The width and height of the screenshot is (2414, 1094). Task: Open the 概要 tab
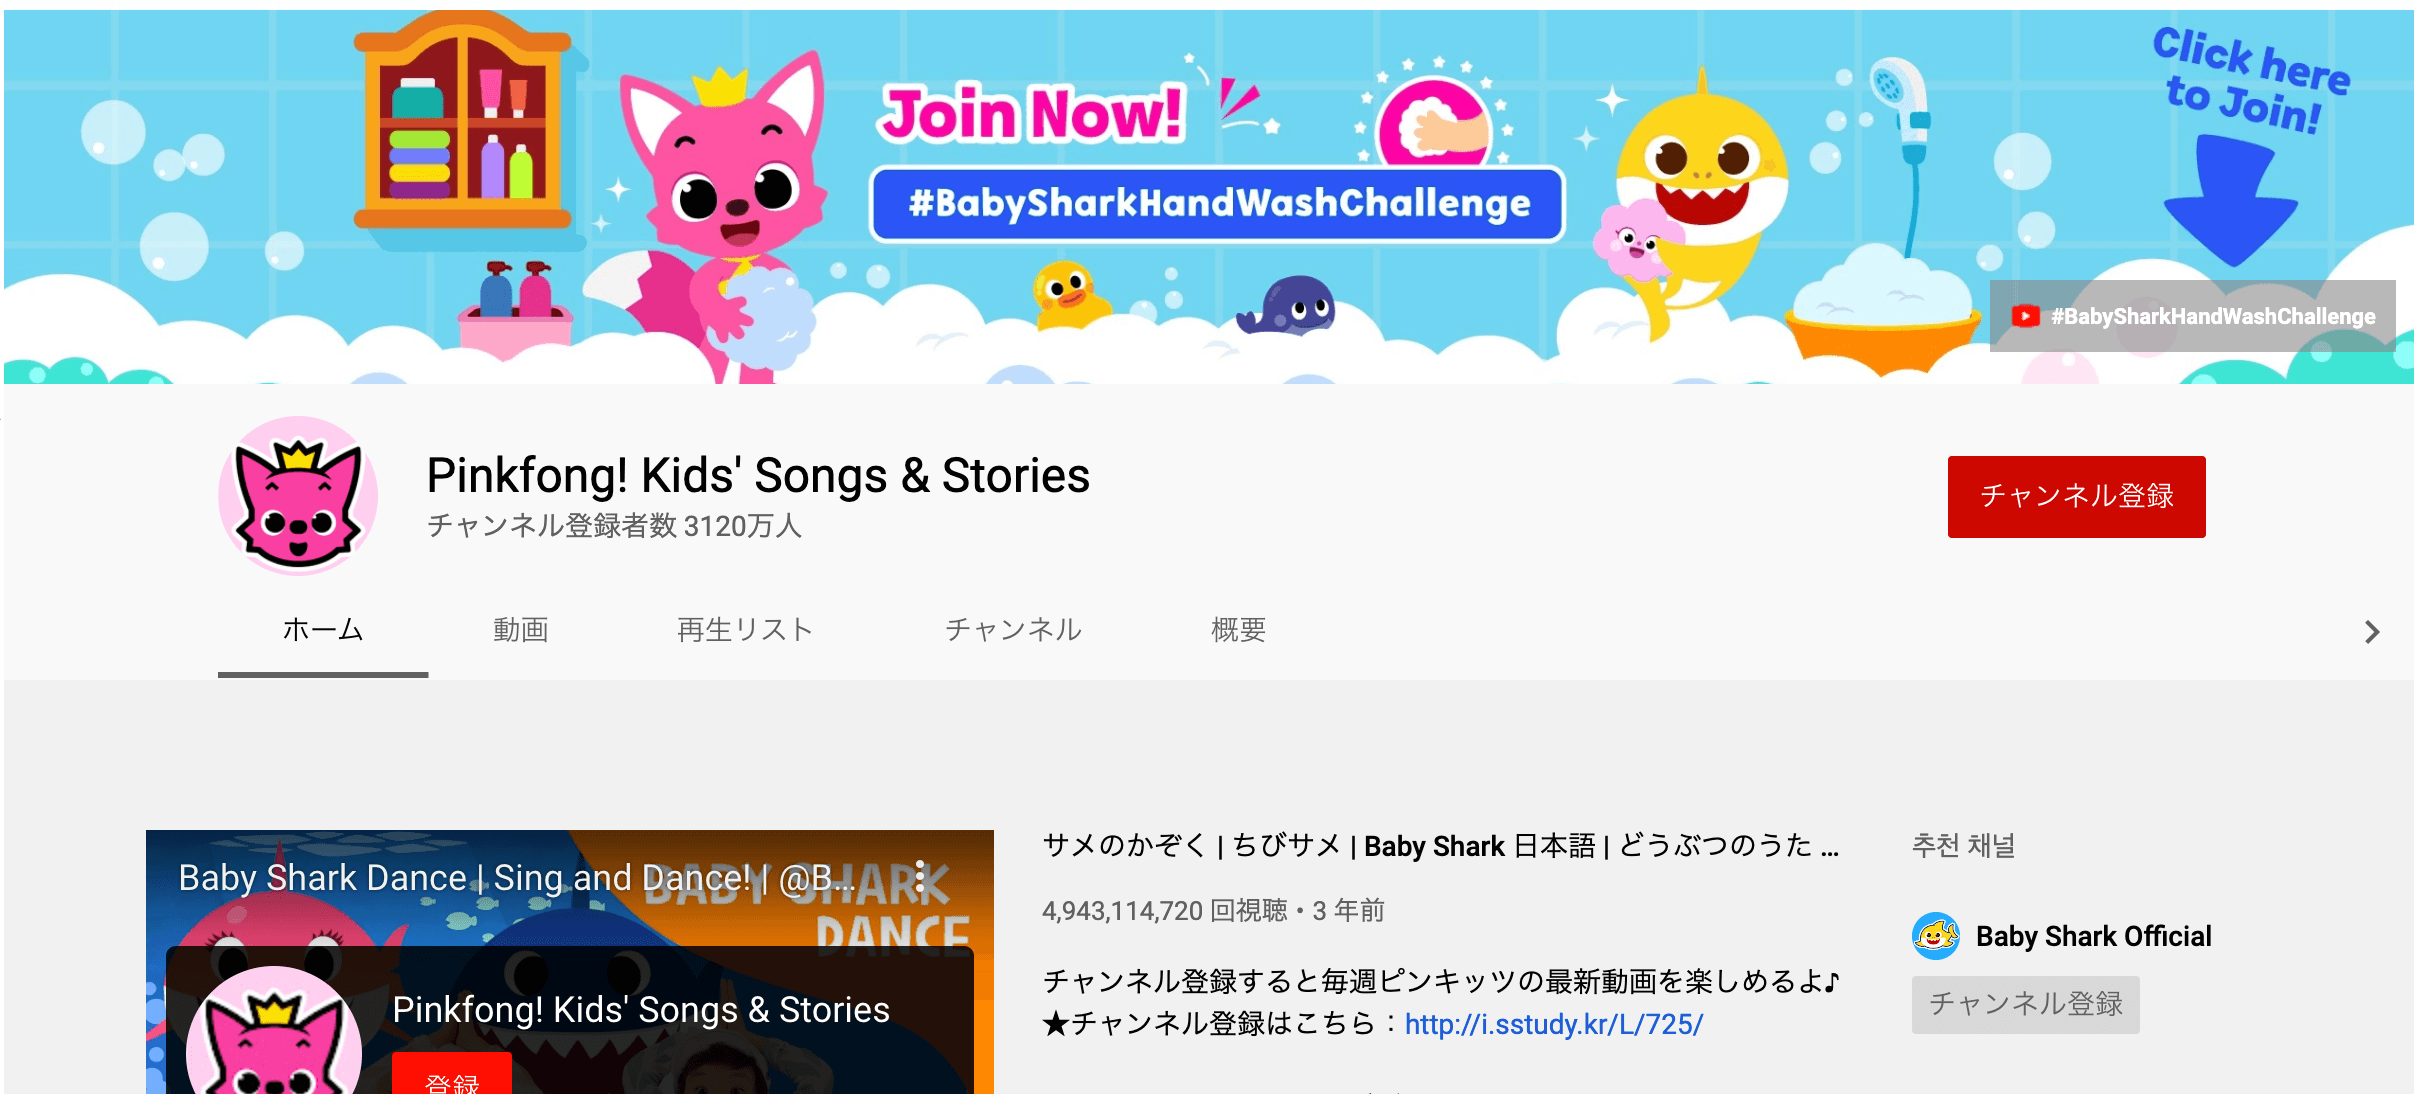click(x=1239, y=629)
